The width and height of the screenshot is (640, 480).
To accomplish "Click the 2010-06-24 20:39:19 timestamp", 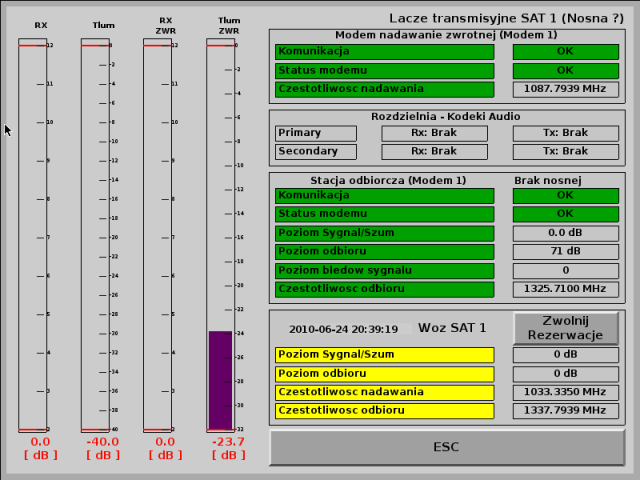I will [343, 329].
